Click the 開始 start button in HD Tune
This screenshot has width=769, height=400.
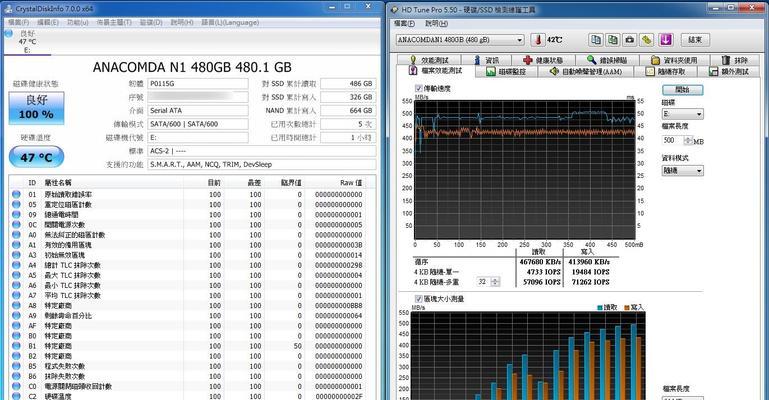[x=682, y=90]
